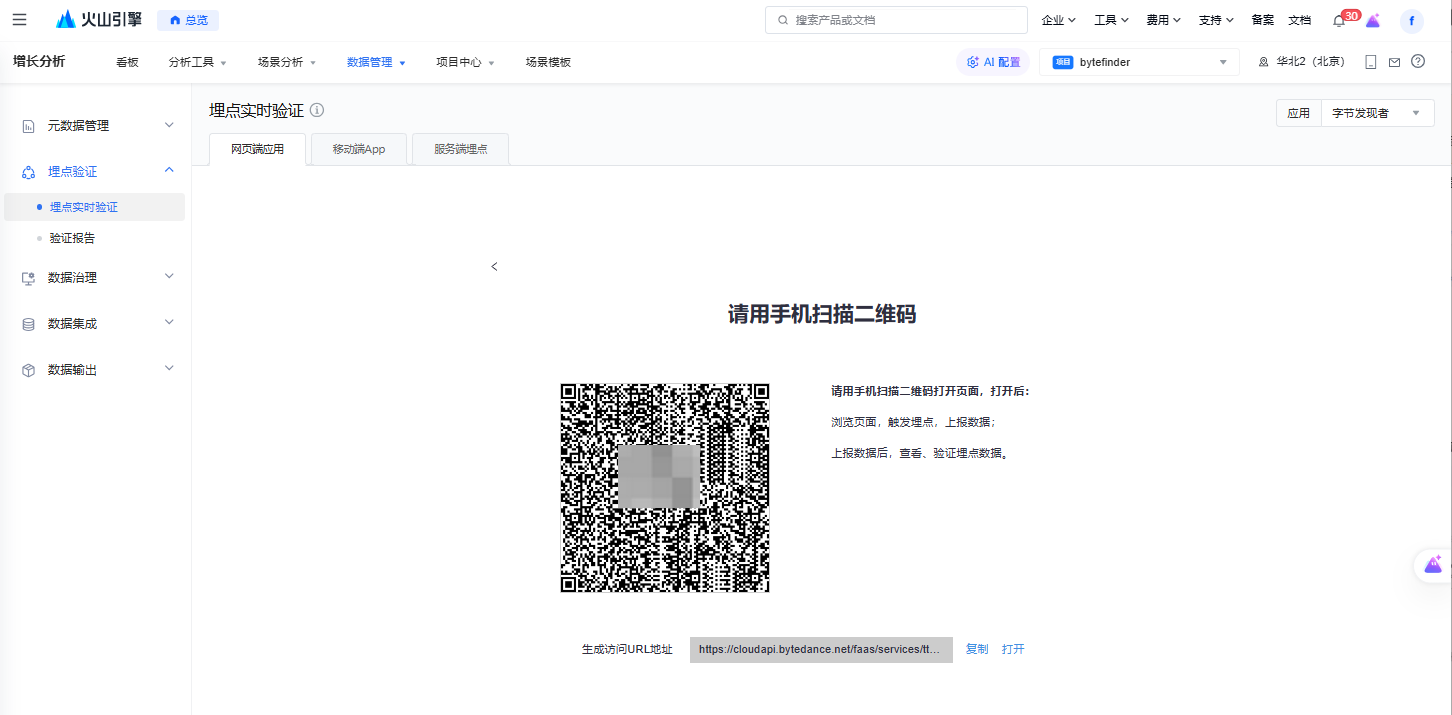
Task: Click the 增长分析 product title
Action: tap(39, 61)
